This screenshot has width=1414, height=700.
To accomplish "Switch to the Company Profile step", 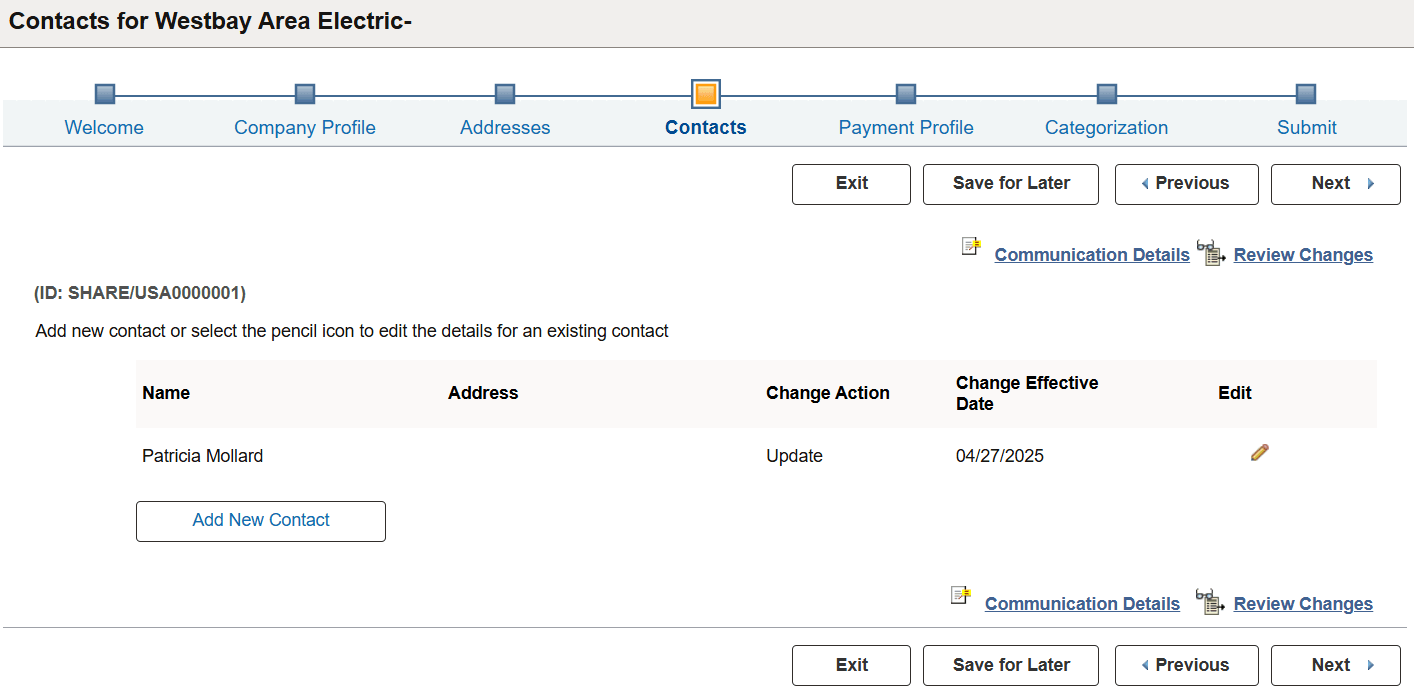I will point(305,127).
